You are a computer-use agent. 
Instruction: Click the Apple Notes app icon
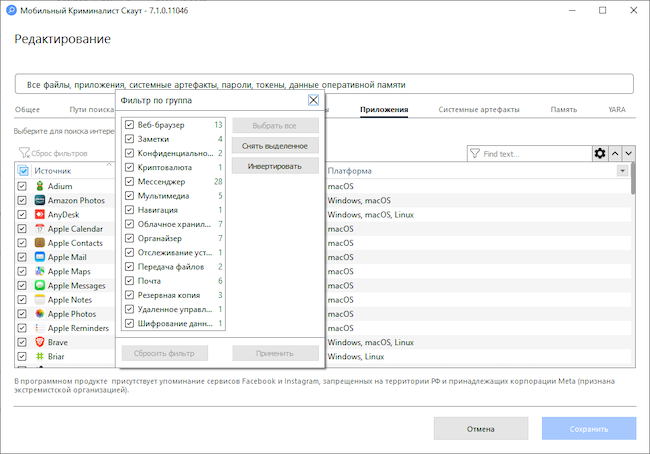coord(40,299)
